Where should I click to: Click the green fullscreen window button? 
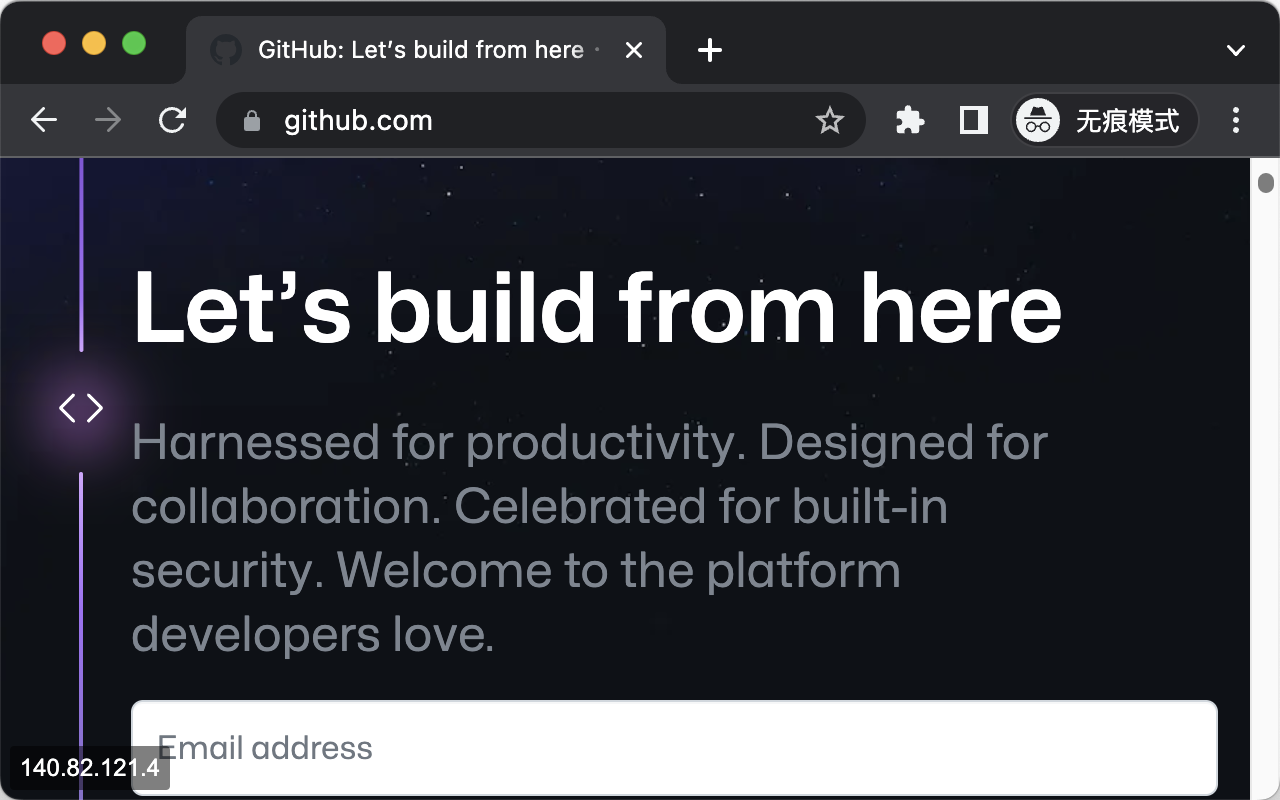click(134, 44)
